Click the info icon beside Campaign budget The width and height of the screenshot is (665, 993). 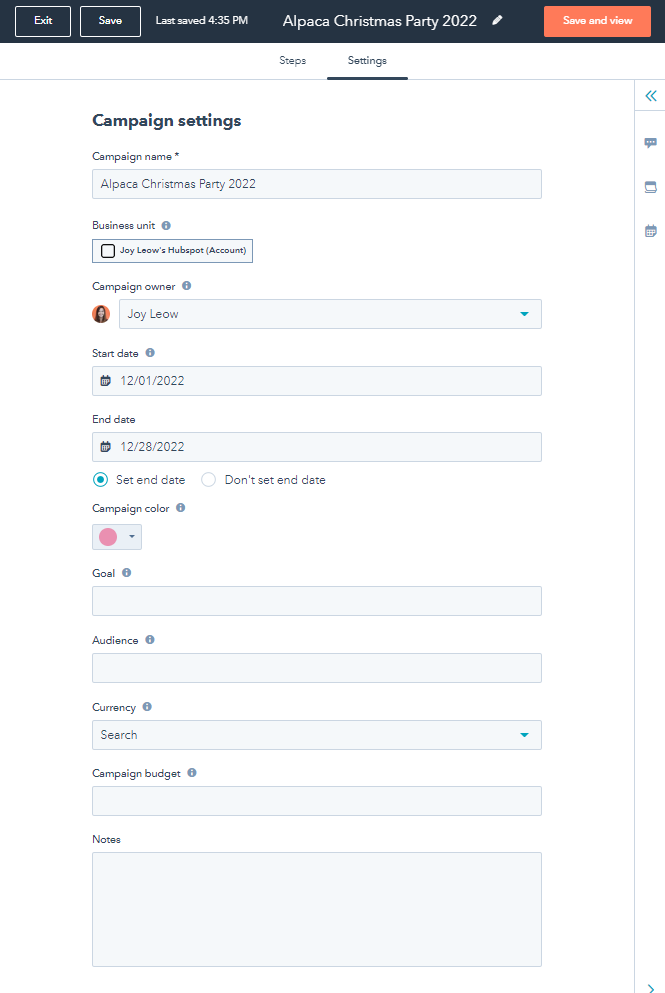[x=192, y=773]
